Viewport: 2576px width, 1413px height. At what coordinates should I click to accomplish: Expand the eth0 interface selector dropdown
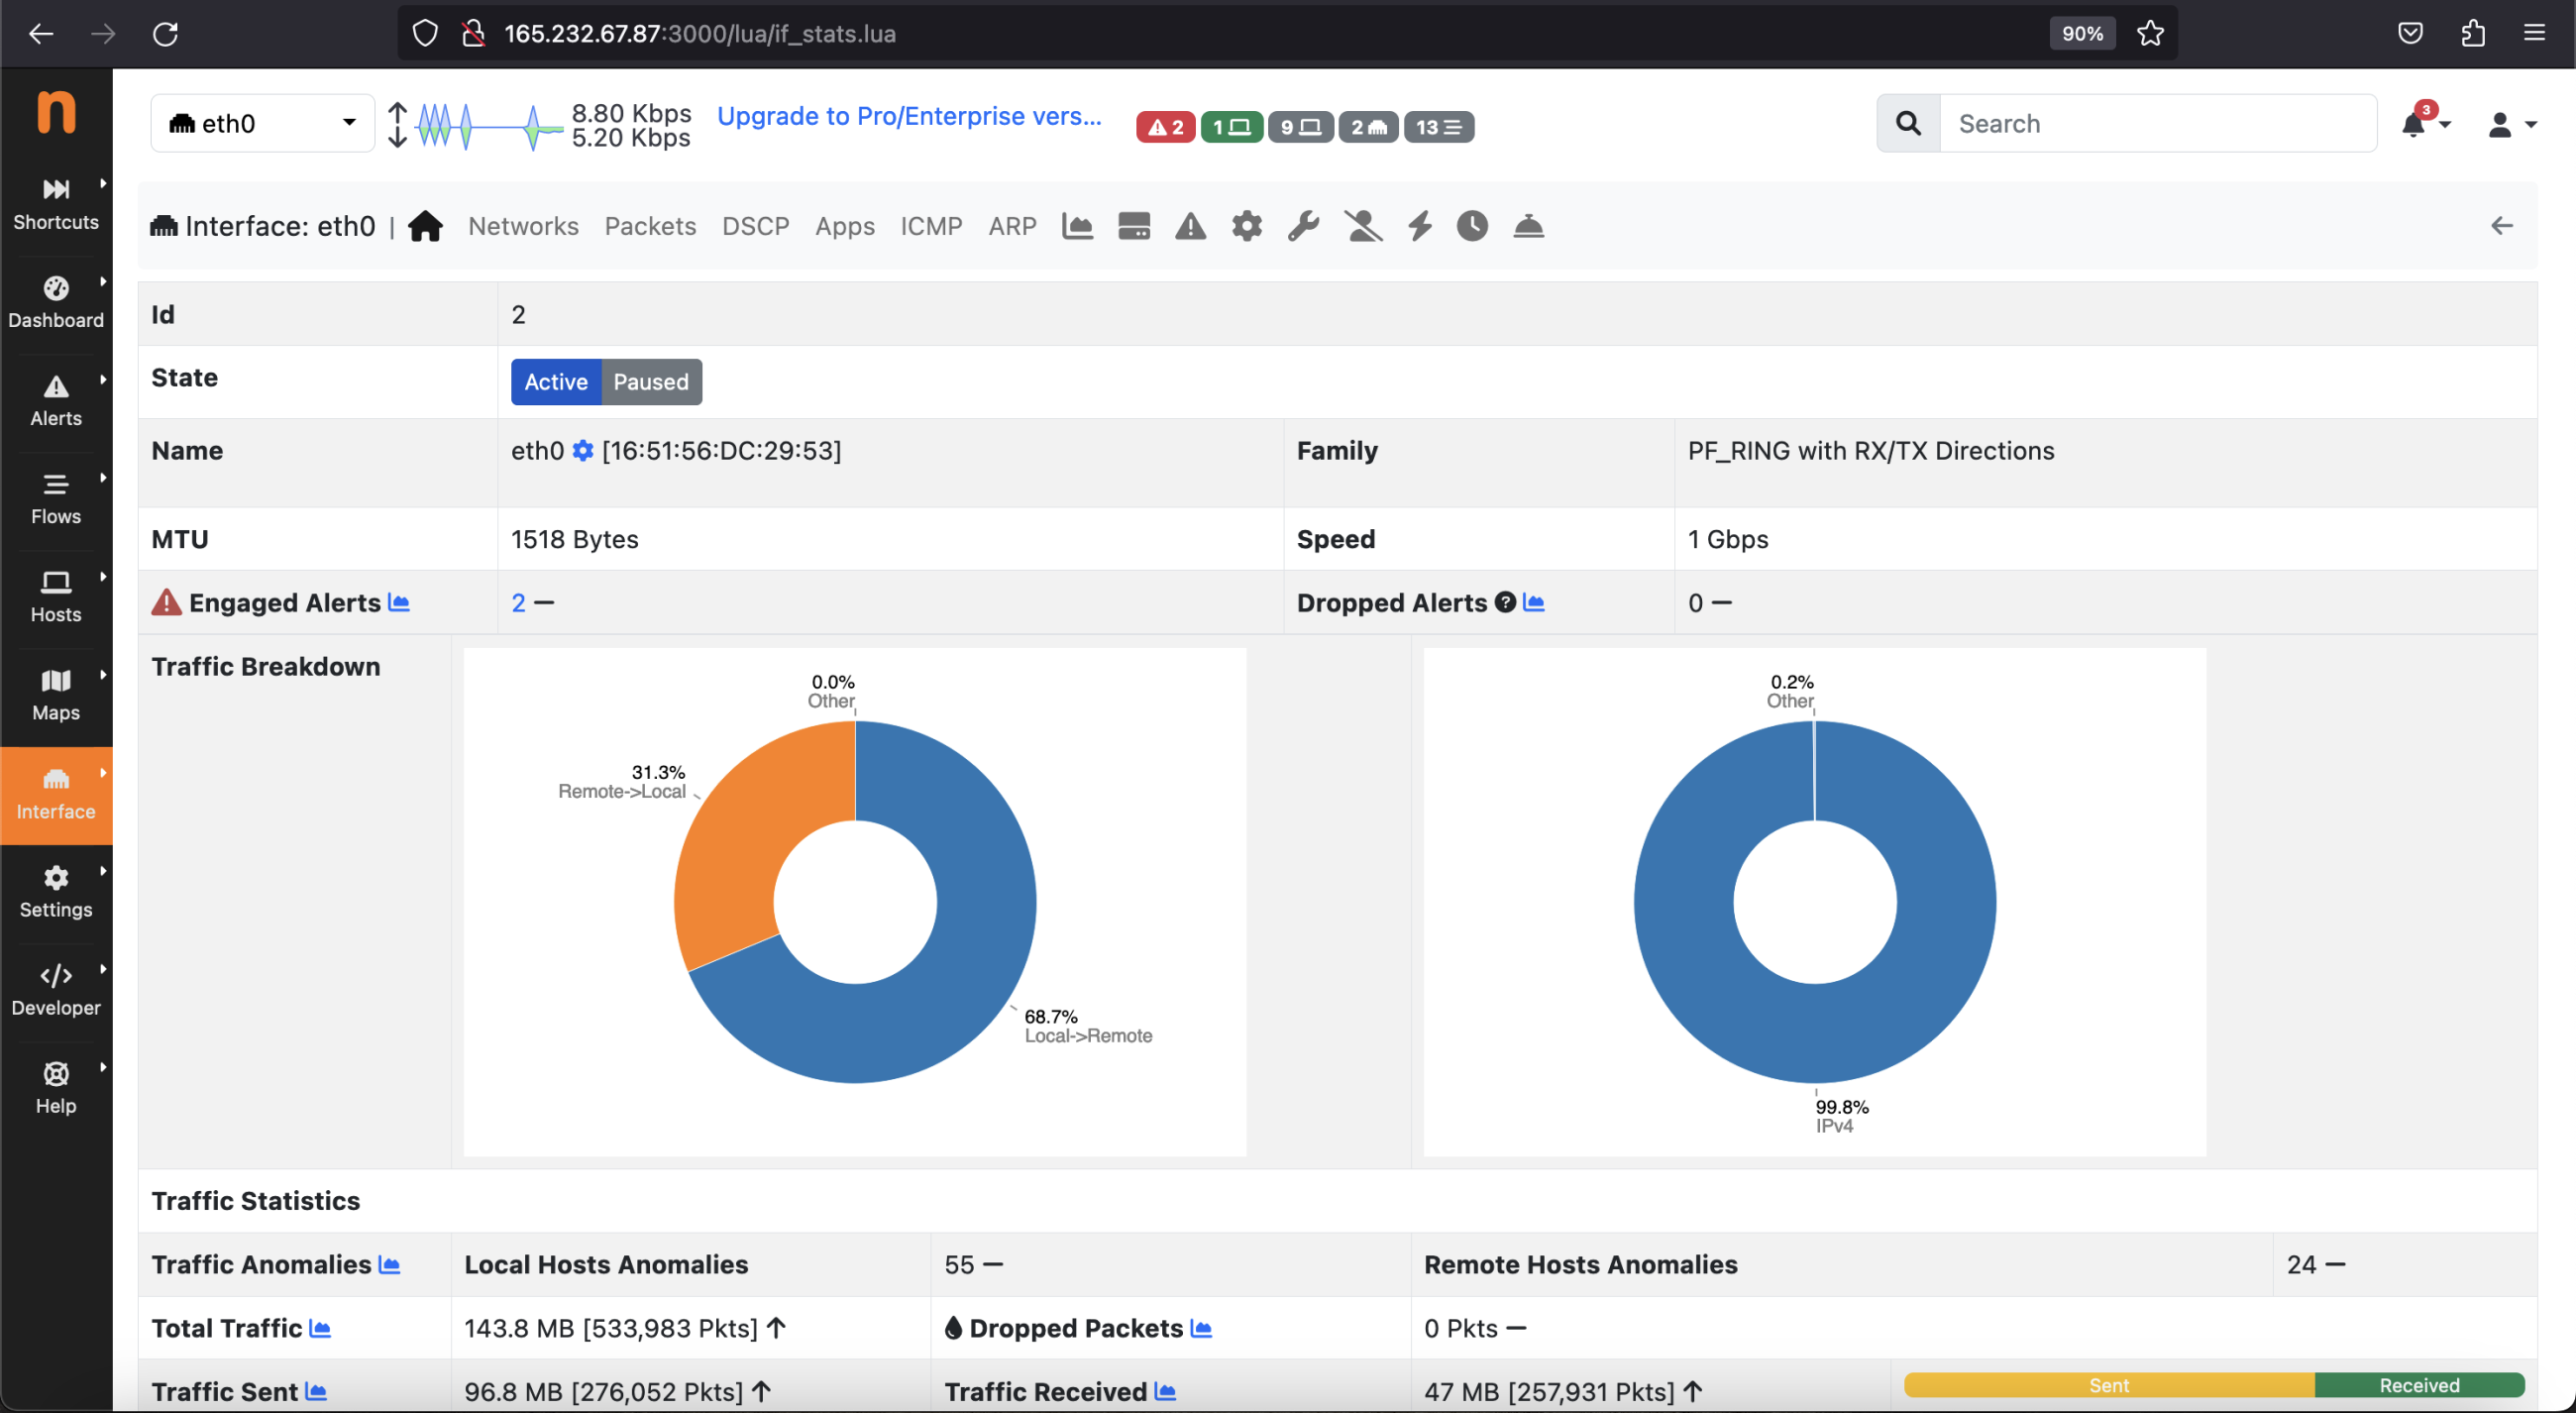point(262,123)
